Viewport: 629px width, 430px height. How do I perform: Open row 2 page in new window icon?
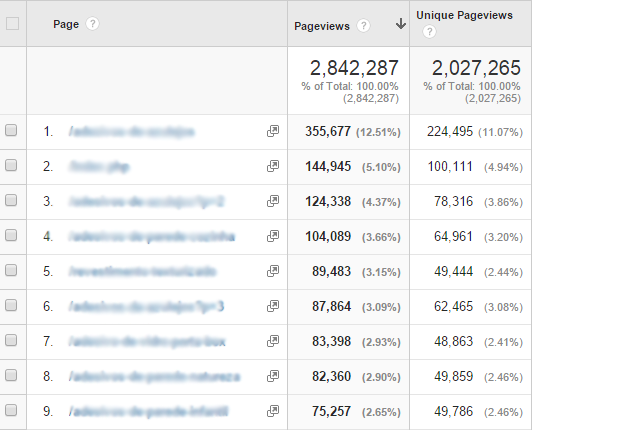click(x=273, y=166)
